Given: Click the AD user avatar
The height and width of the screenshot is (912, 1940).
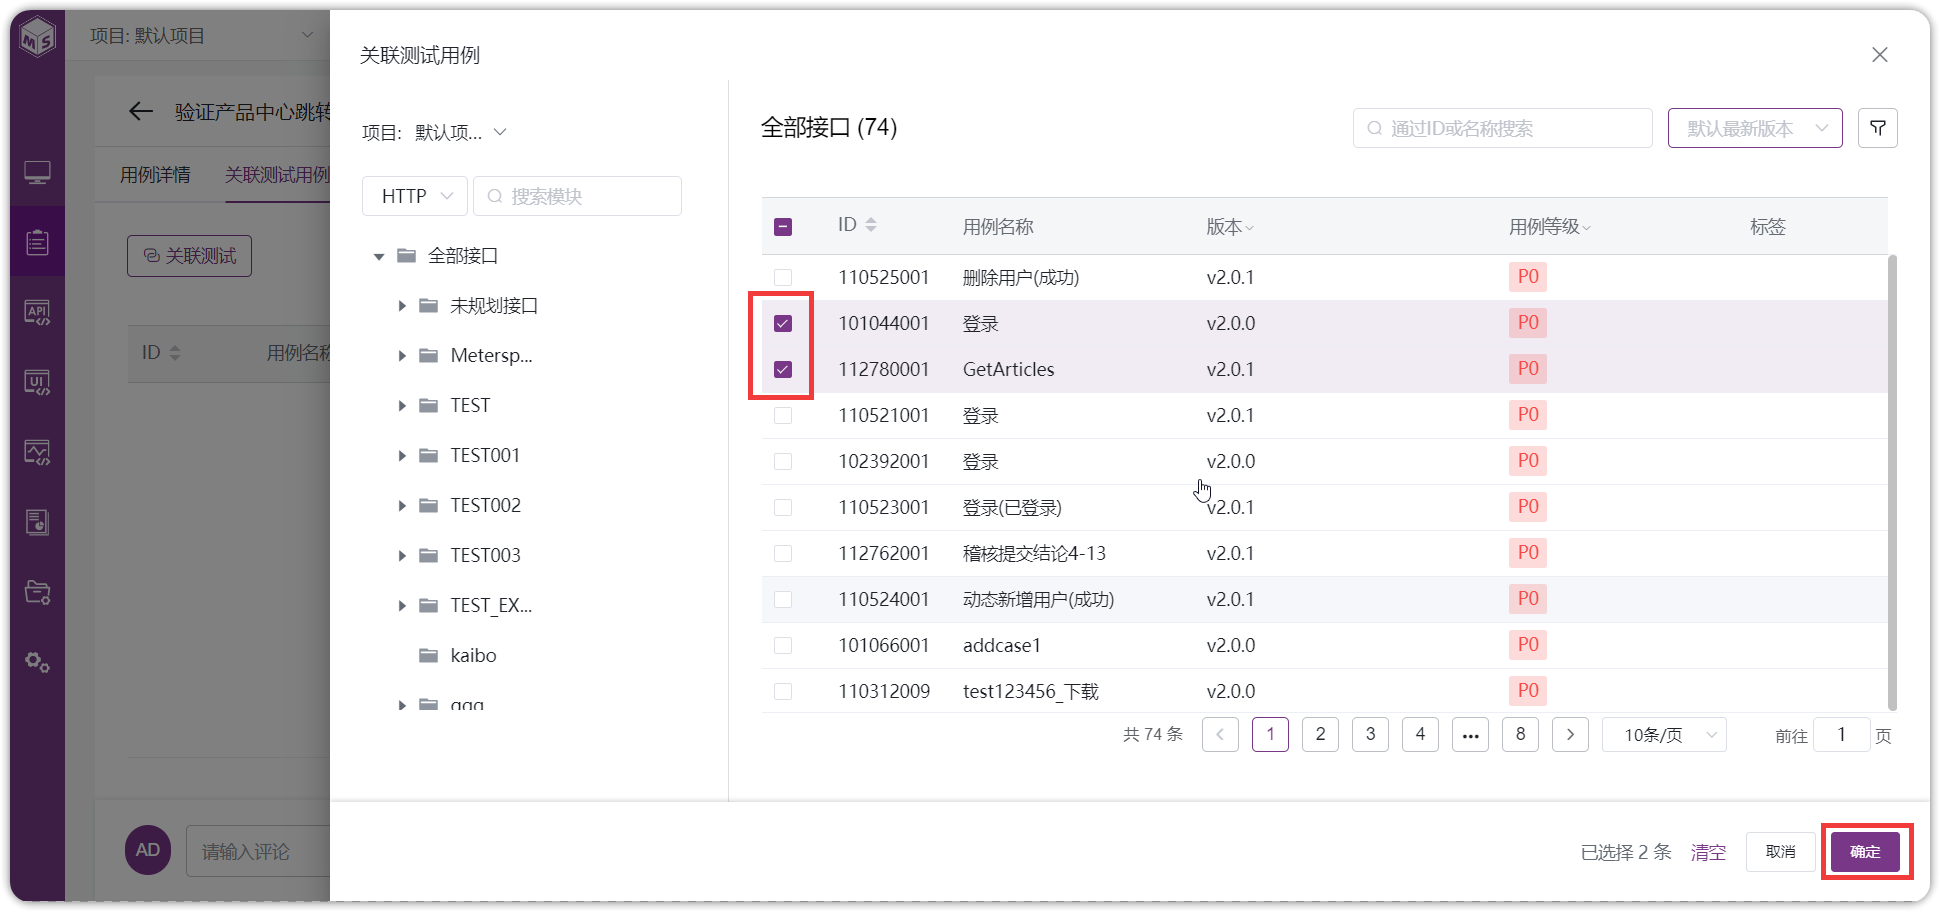Looking at the screenshot, I should point(147,850).
